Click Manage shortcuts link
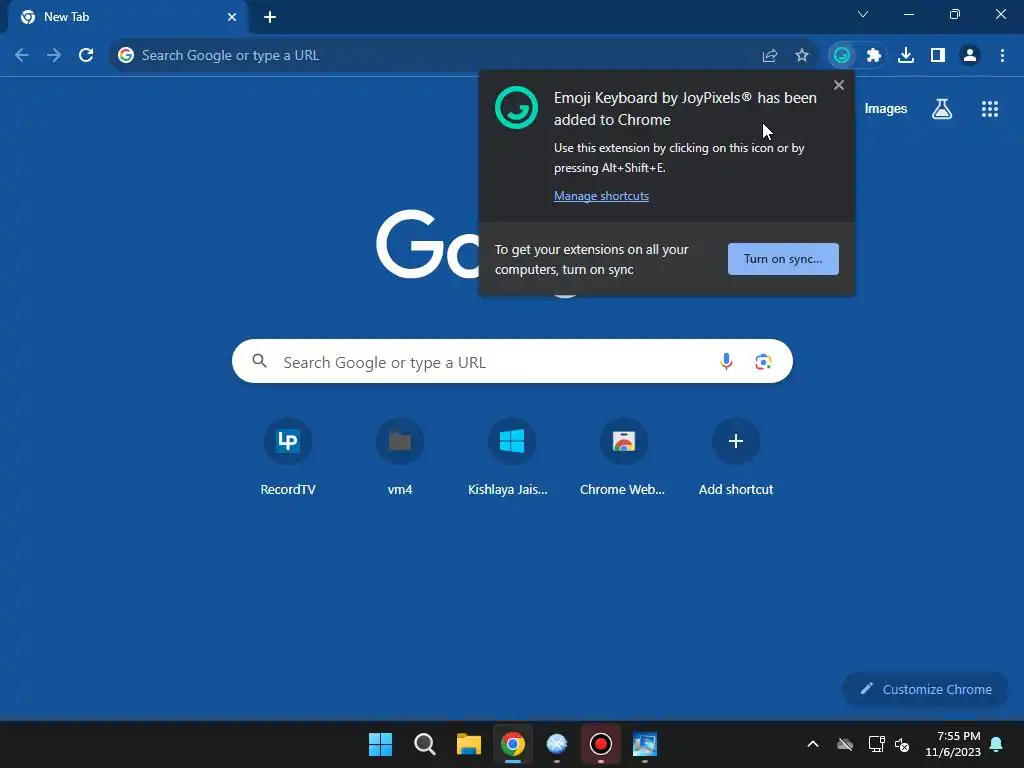Image resolution: width=1024 pixels, height=768 pixels. 601,196
